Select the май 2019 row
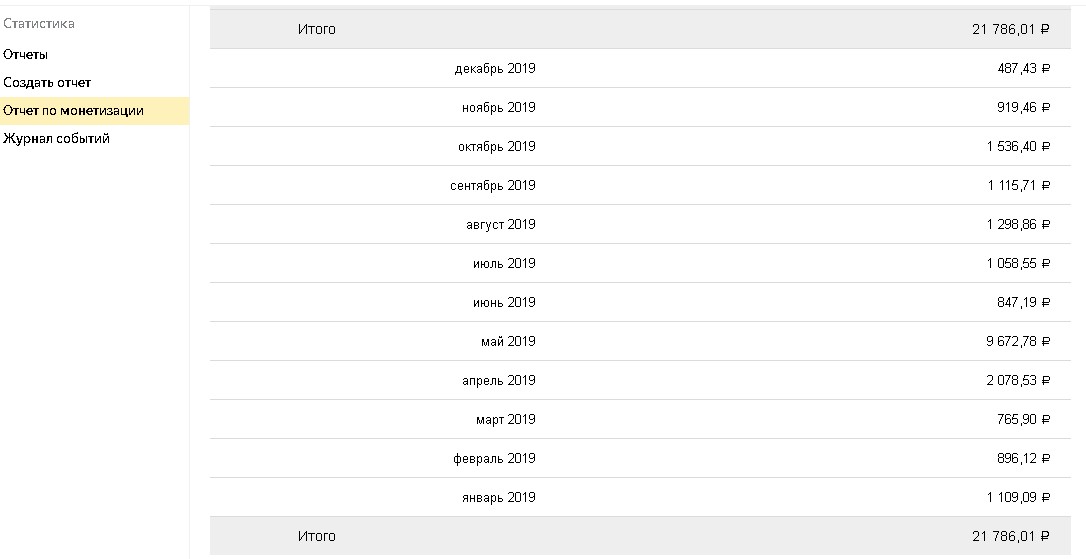The image size is (1086, 559). point(639,341)
